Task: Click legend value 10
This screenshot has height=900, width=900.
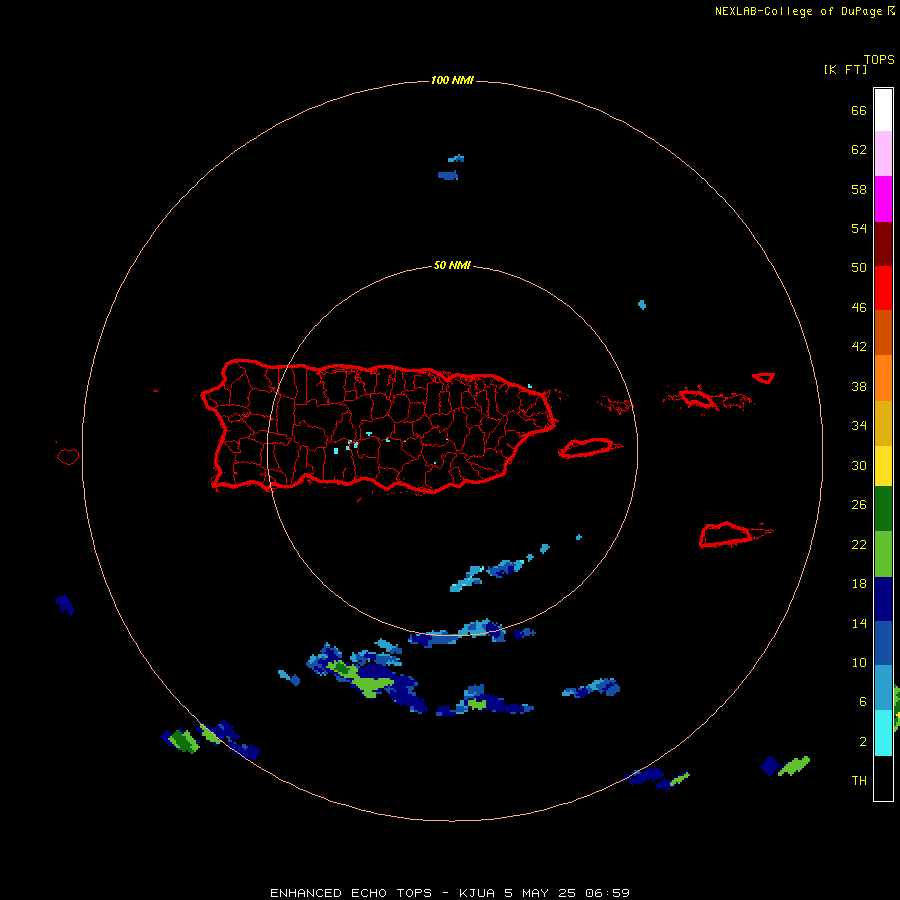Action: [859, 663]
